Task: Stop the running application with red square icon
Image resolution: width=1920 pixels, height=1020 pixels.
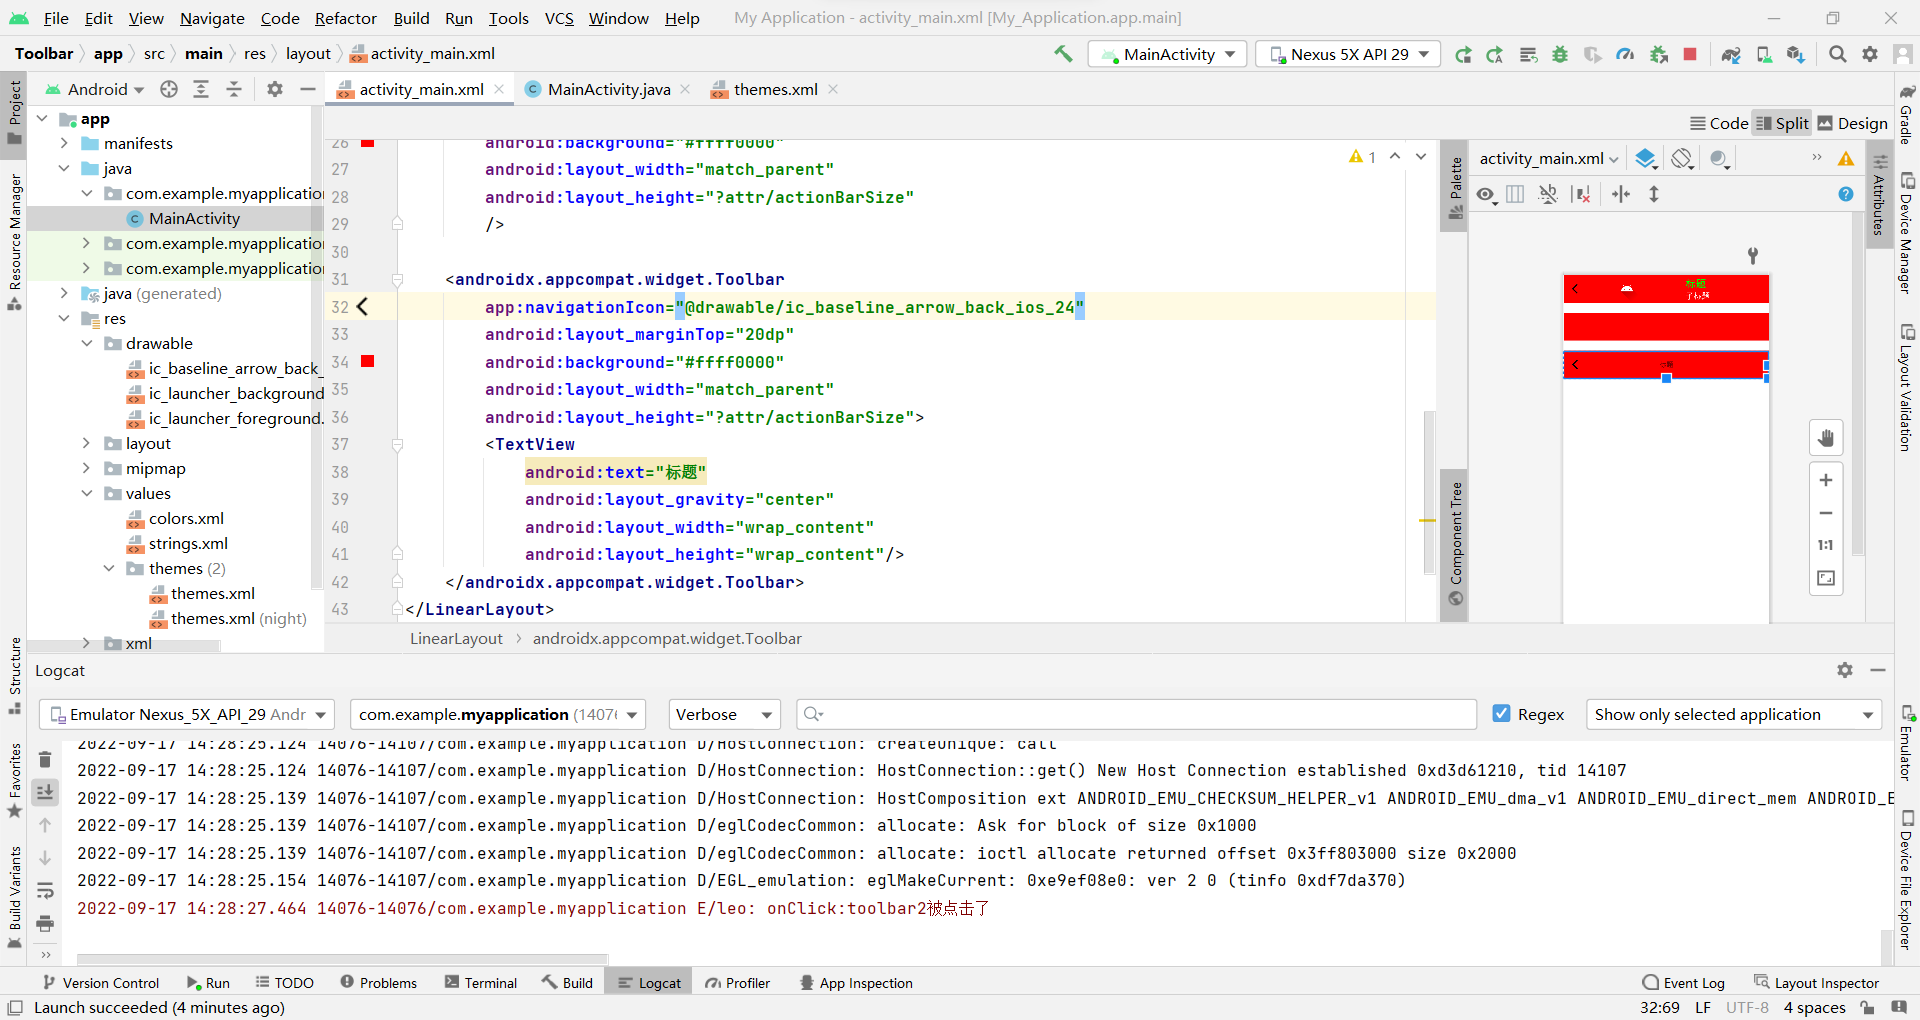Action: coord(1690,54)
